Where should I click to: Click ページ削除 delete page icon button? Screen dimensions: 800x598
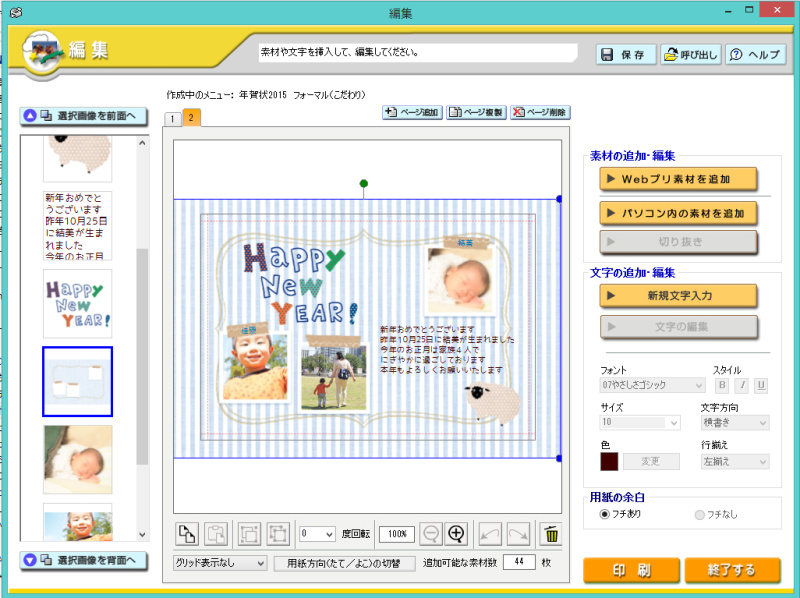(540, 112)
